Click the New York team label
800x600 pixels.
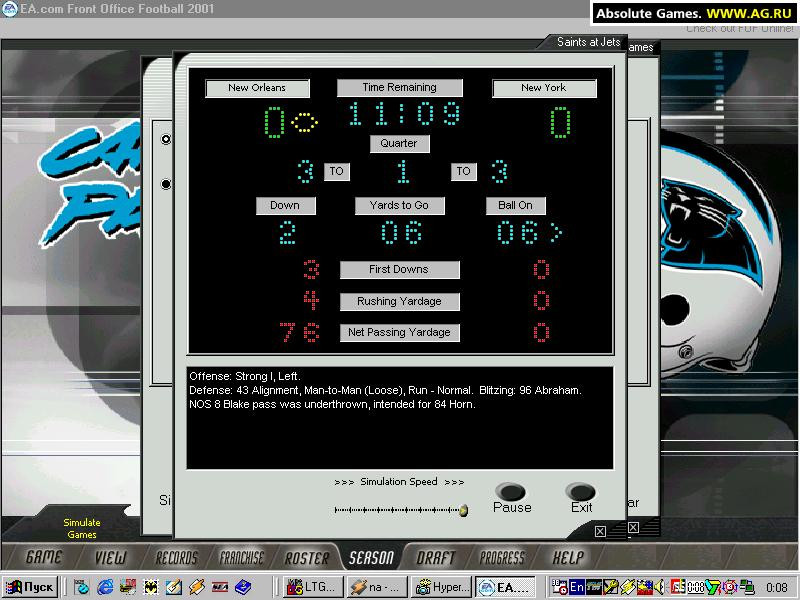544,88
